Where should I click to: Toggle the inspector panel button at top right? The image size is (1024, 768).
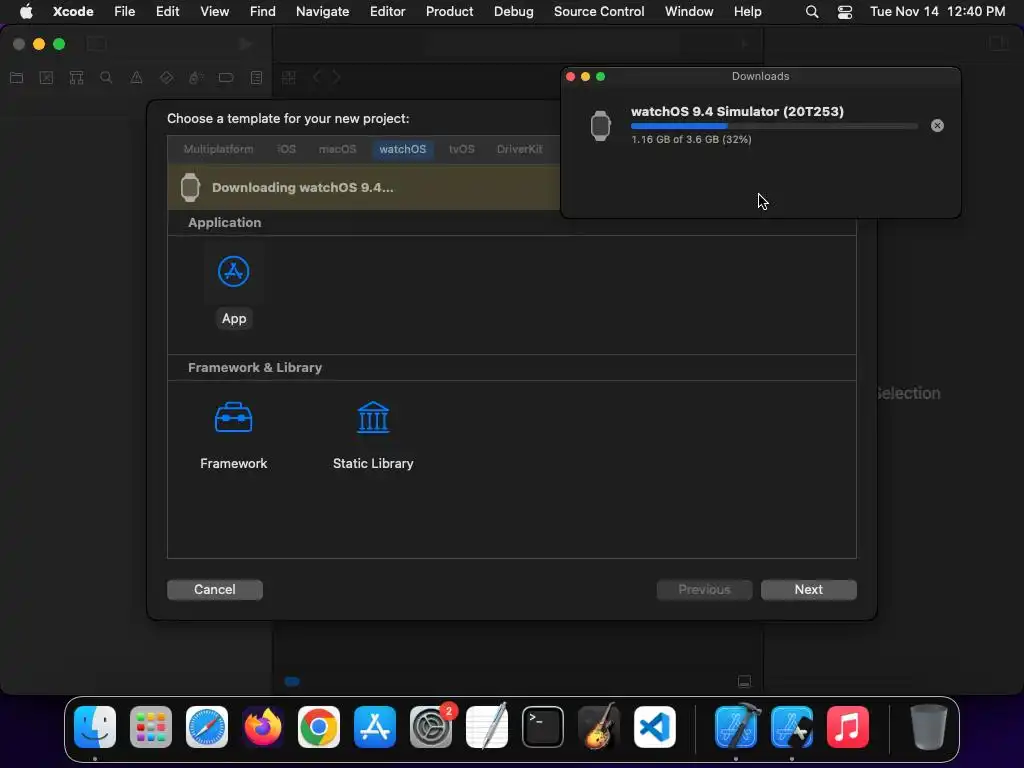click(999, 43)
